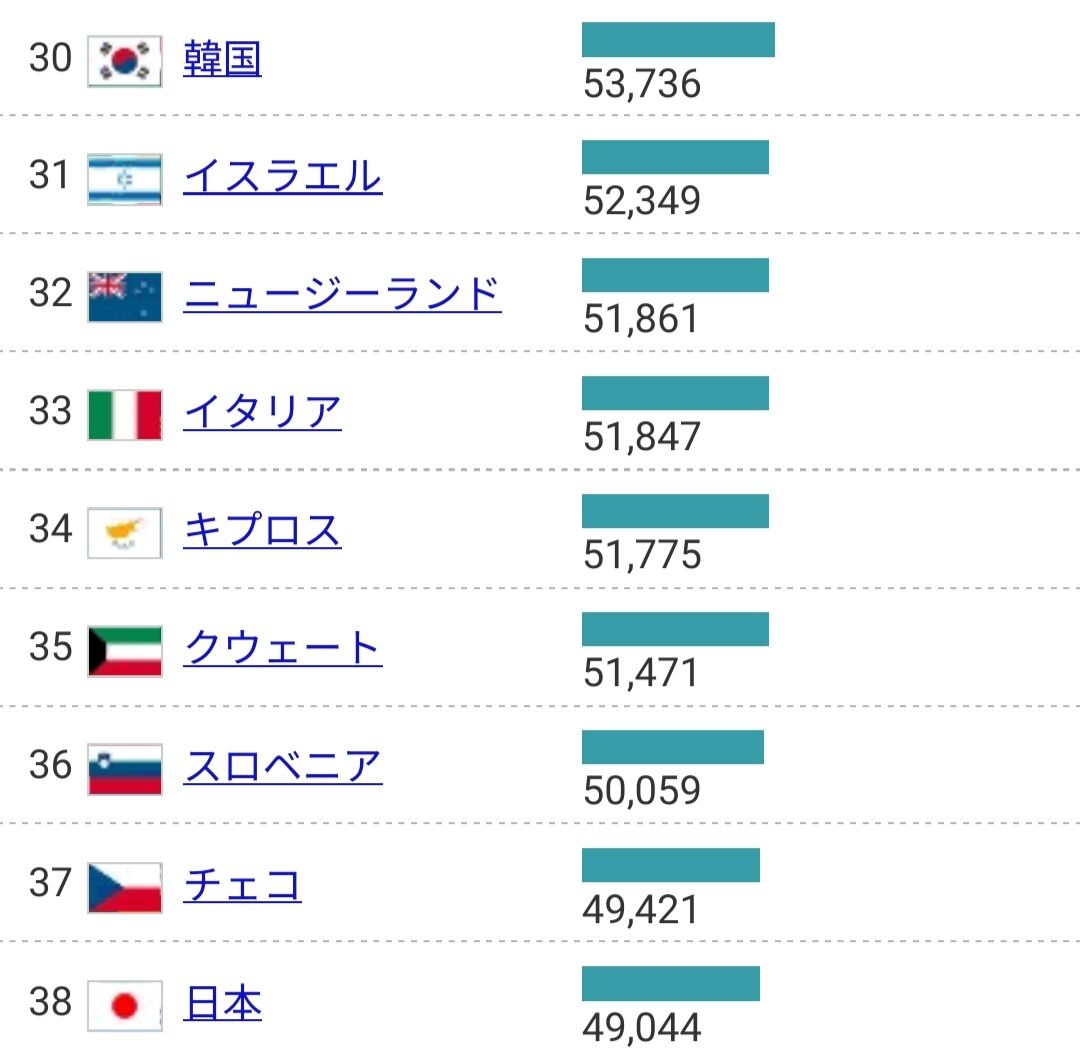Click the Japan flag icon
Screen dimensions: 1080x1056
(124, 1005)
